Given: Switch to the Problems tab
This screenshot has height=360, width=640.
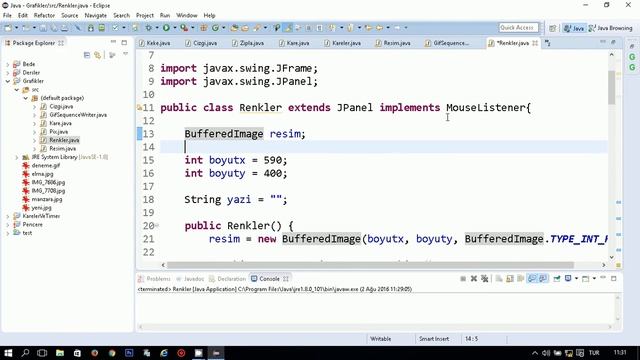Looking at the screenshot, I should coord(154,279).
